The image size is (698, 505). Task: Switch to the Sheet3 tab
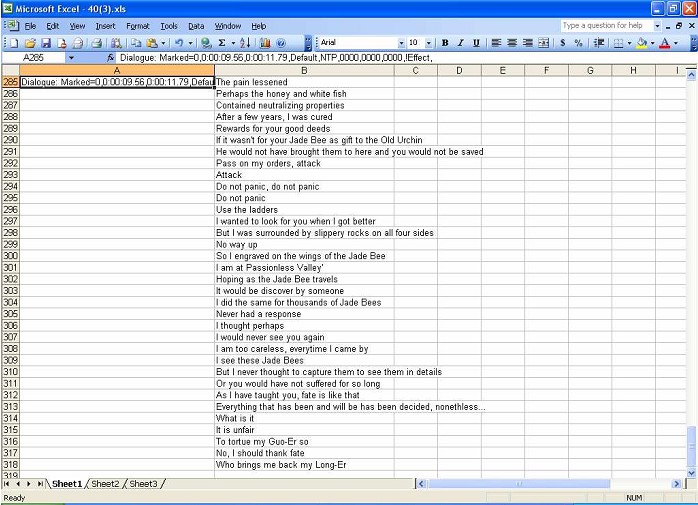pyautogui.click(x=143, y=484)
